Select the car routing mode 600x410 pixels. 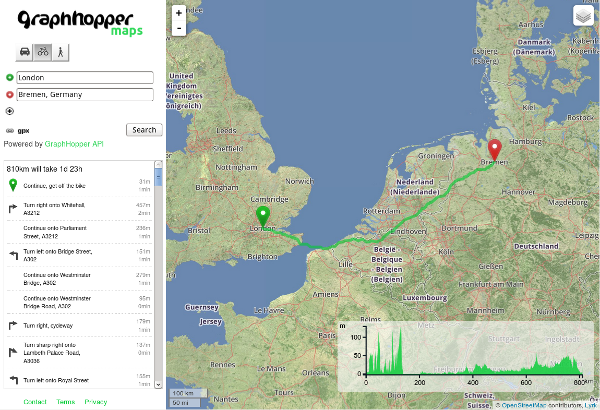click(24, 52)
